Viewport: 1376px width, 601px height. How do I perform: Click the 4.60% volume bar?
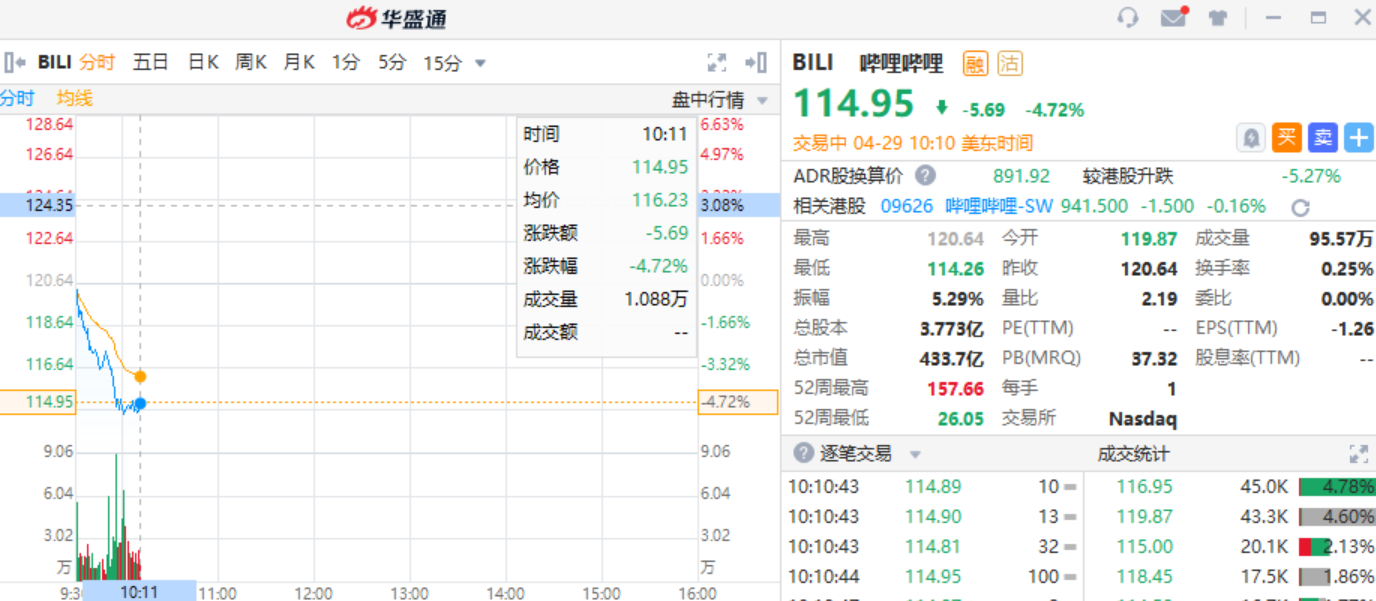(1337, 517)
